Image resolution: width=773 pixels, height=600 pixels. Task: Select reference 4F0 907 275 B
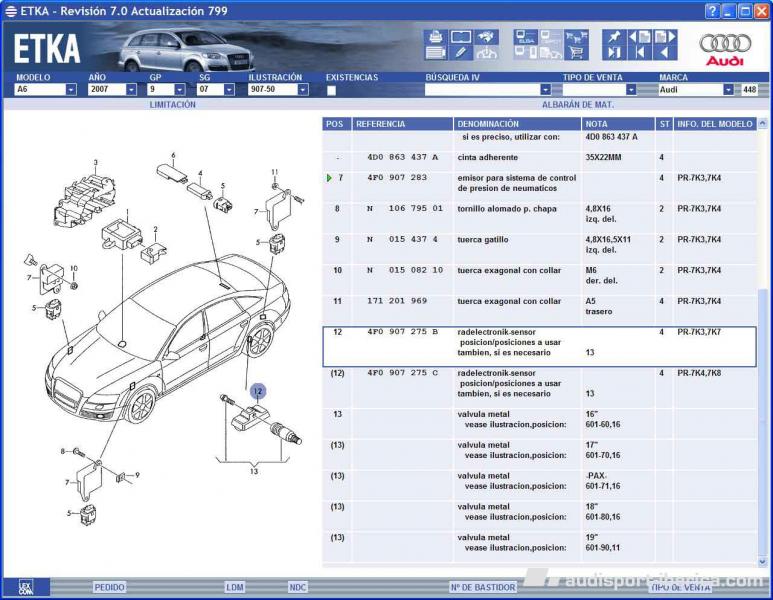click(402, 332)
